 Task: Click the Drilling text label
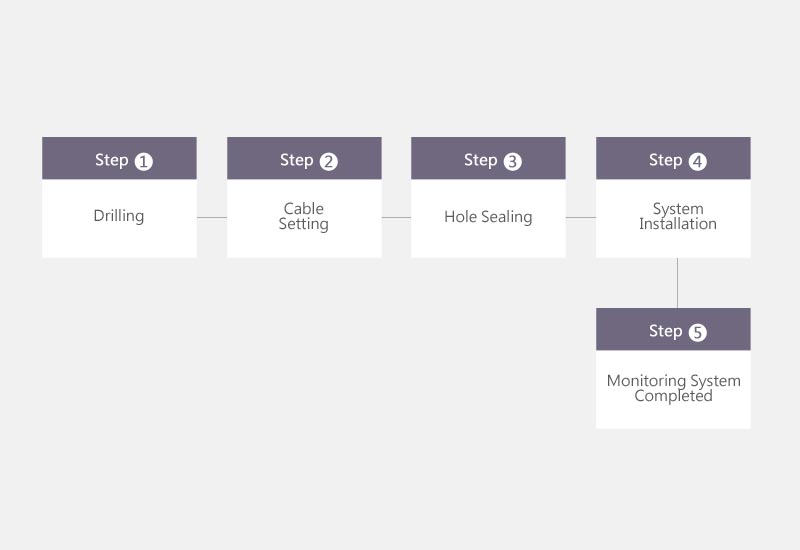(x=119, y=216)
